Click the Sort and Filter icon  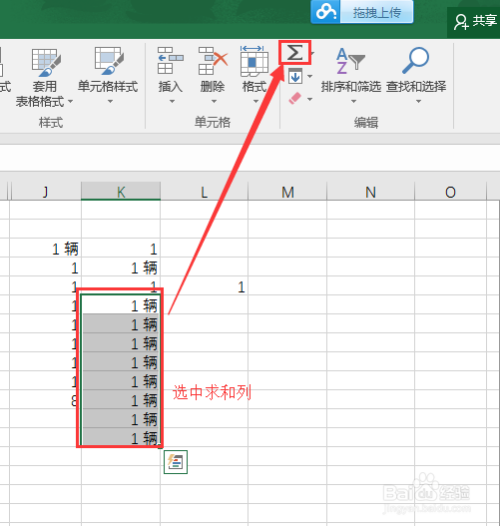(350, 61)
